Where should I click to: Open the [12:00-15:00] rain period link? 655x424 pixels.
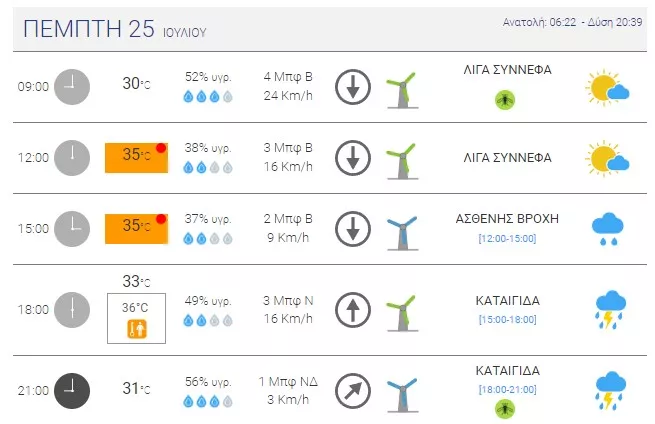pyautogui.click(x=507, y=239)
